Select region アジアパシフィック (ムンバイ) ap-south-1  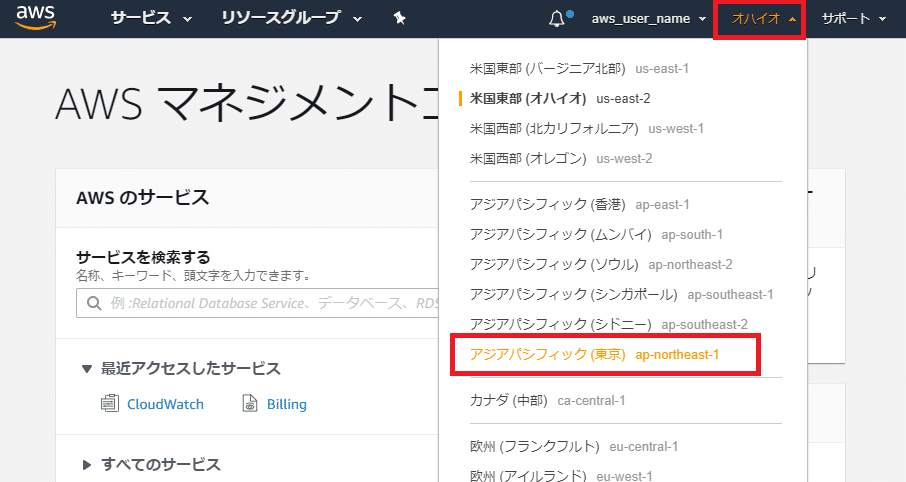pos(596,235)
